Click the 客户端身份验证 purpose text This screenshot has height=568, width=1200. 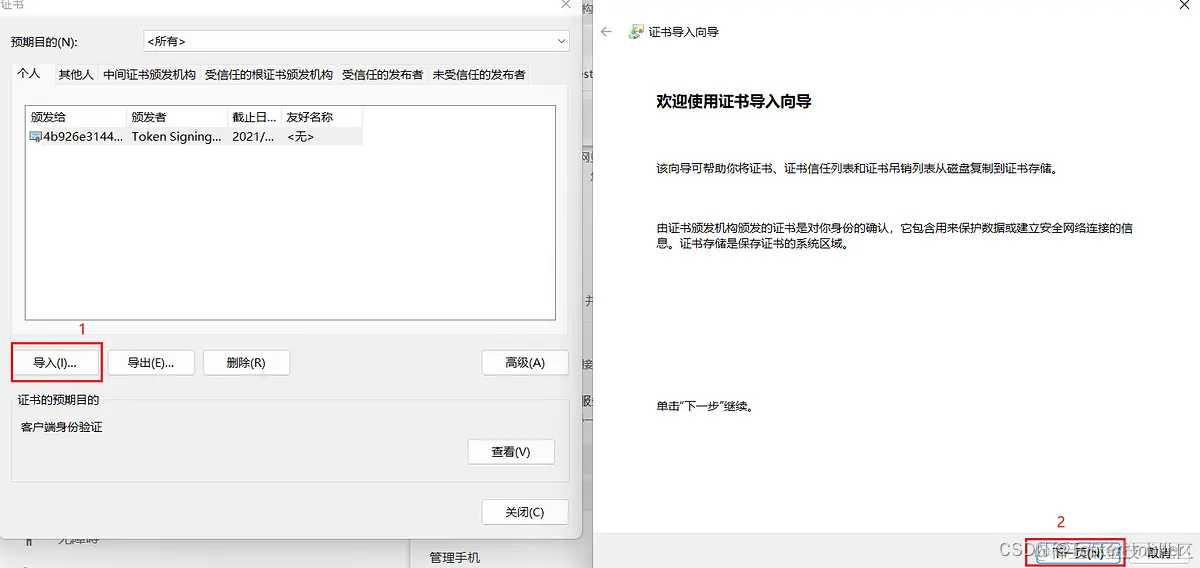click(x=62, y=427)
